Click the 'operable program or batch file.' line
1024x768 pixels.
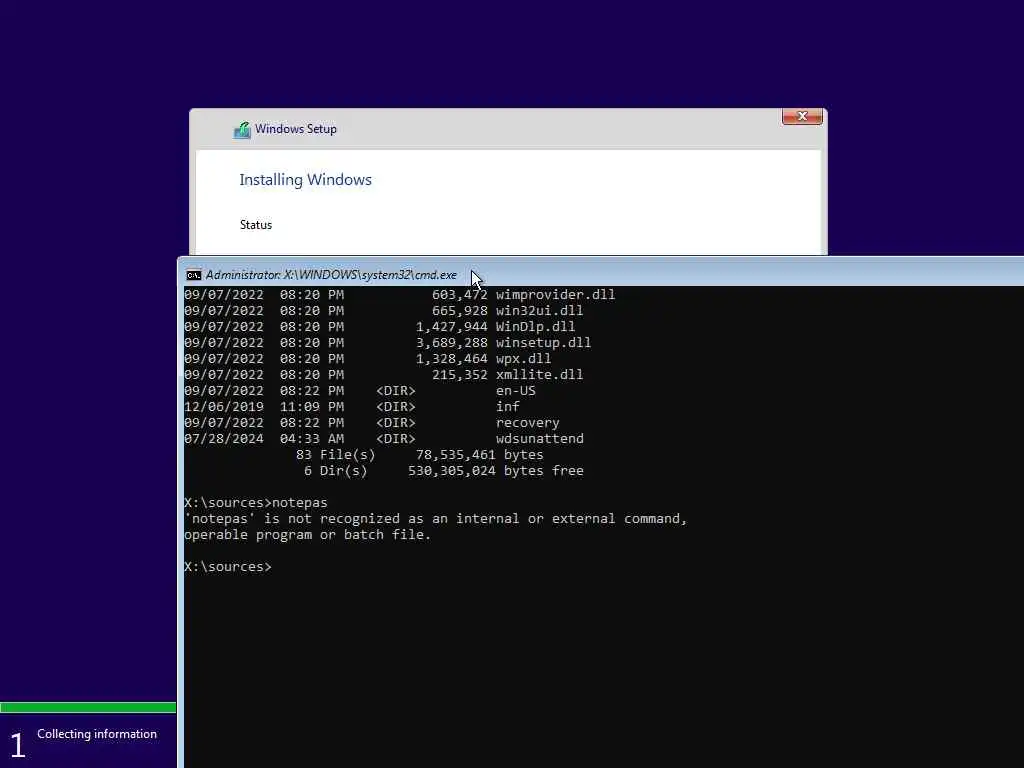[x=308, y=535]
